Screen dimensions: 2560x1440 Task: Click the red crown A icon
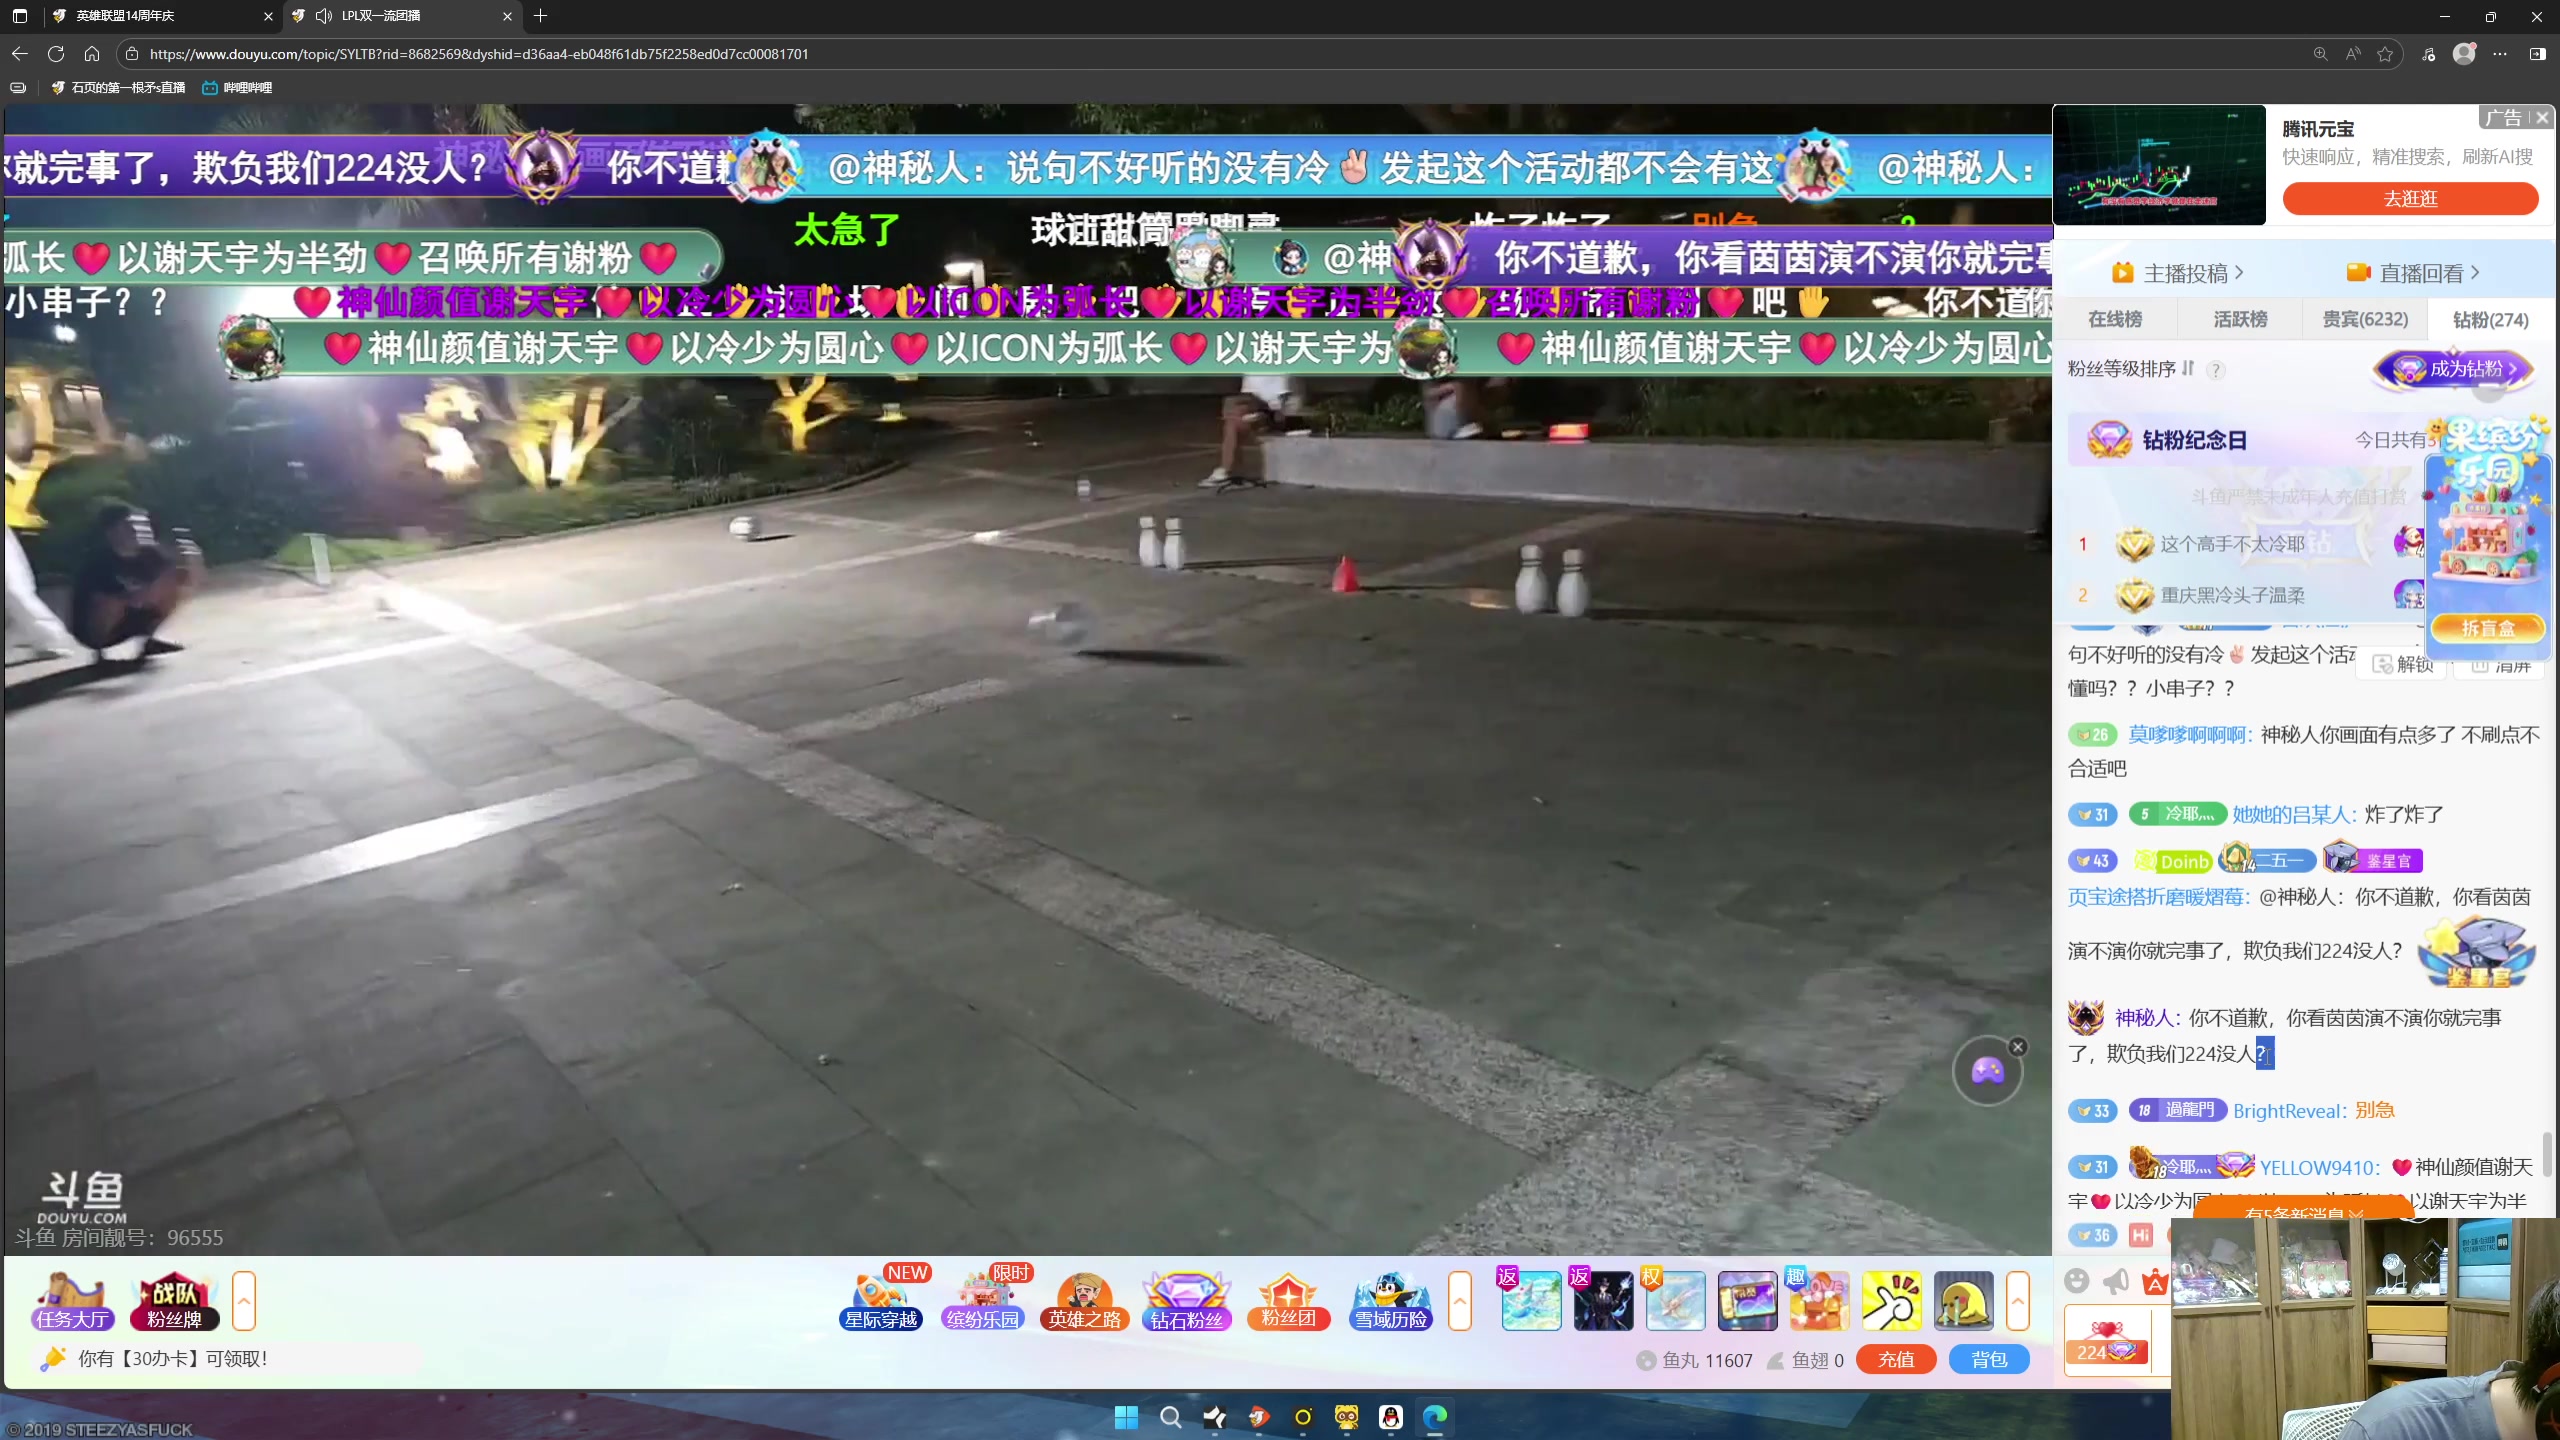click(x=2154, y=1281)
